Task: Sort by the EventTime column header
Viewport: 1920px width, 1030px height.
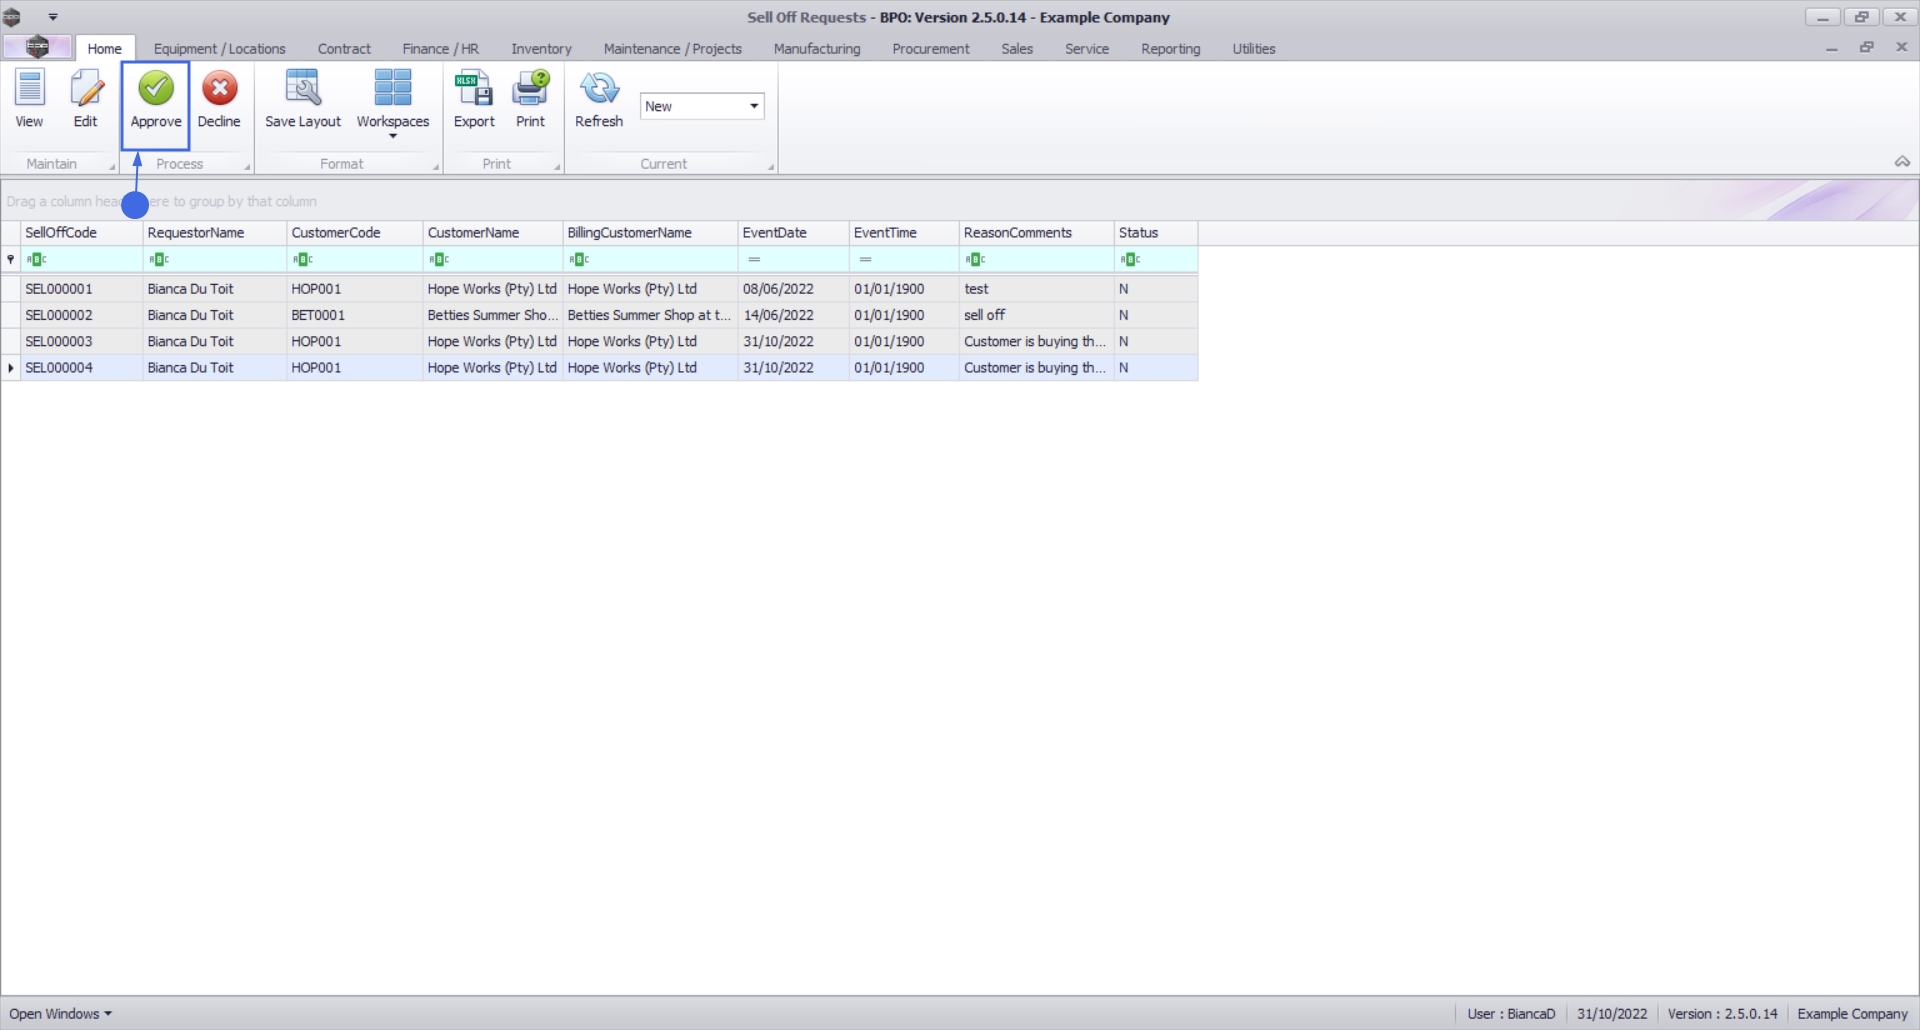Action: (x=904, y=233)
